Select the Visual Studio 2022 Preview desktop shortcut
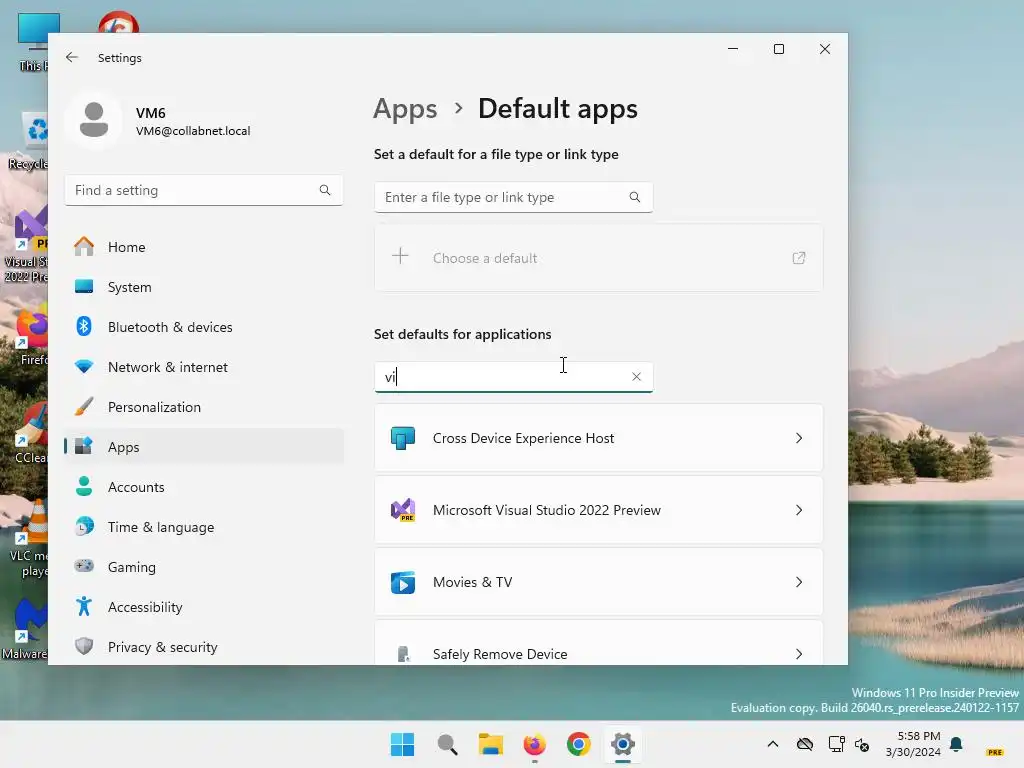 point(26,245)
